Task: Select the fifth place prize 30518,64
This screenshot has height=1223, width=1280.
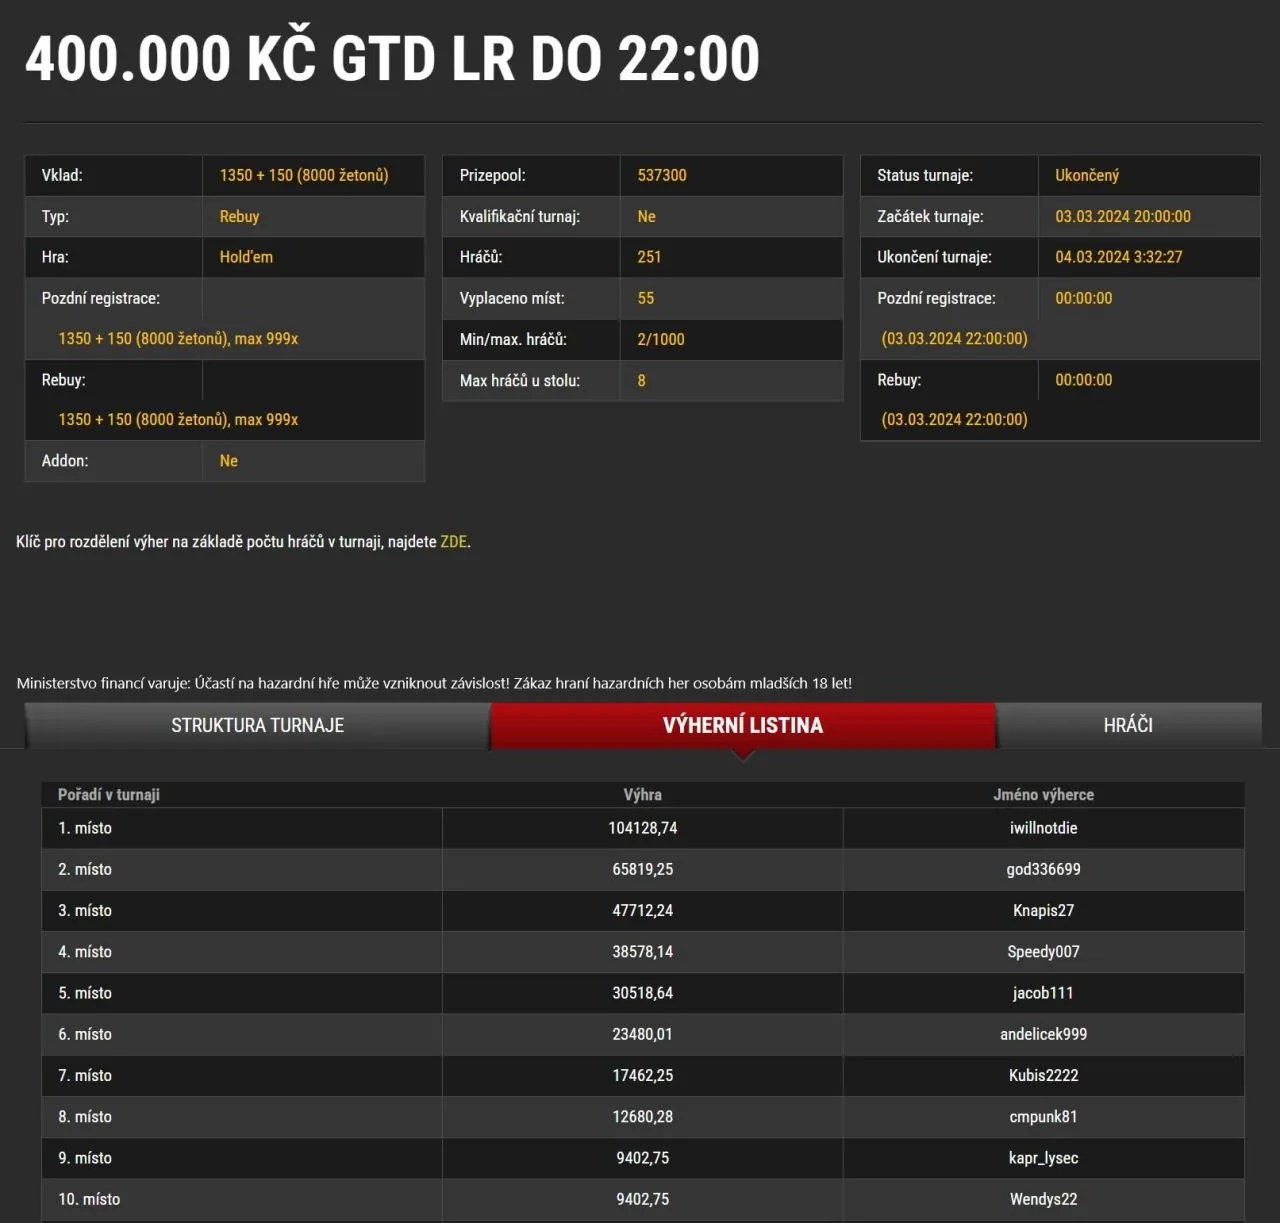Action: pos(643,993)
